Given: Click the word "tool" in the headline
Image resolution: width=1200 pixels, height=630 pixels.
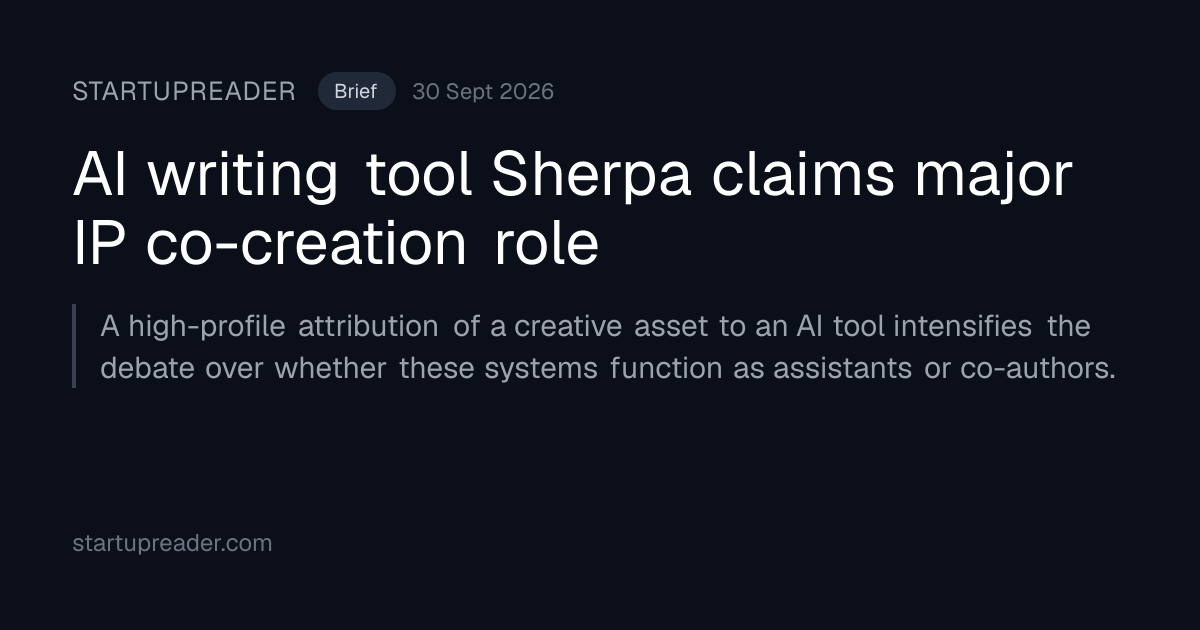Looking at the screenshot, I should tap(419, 176).
